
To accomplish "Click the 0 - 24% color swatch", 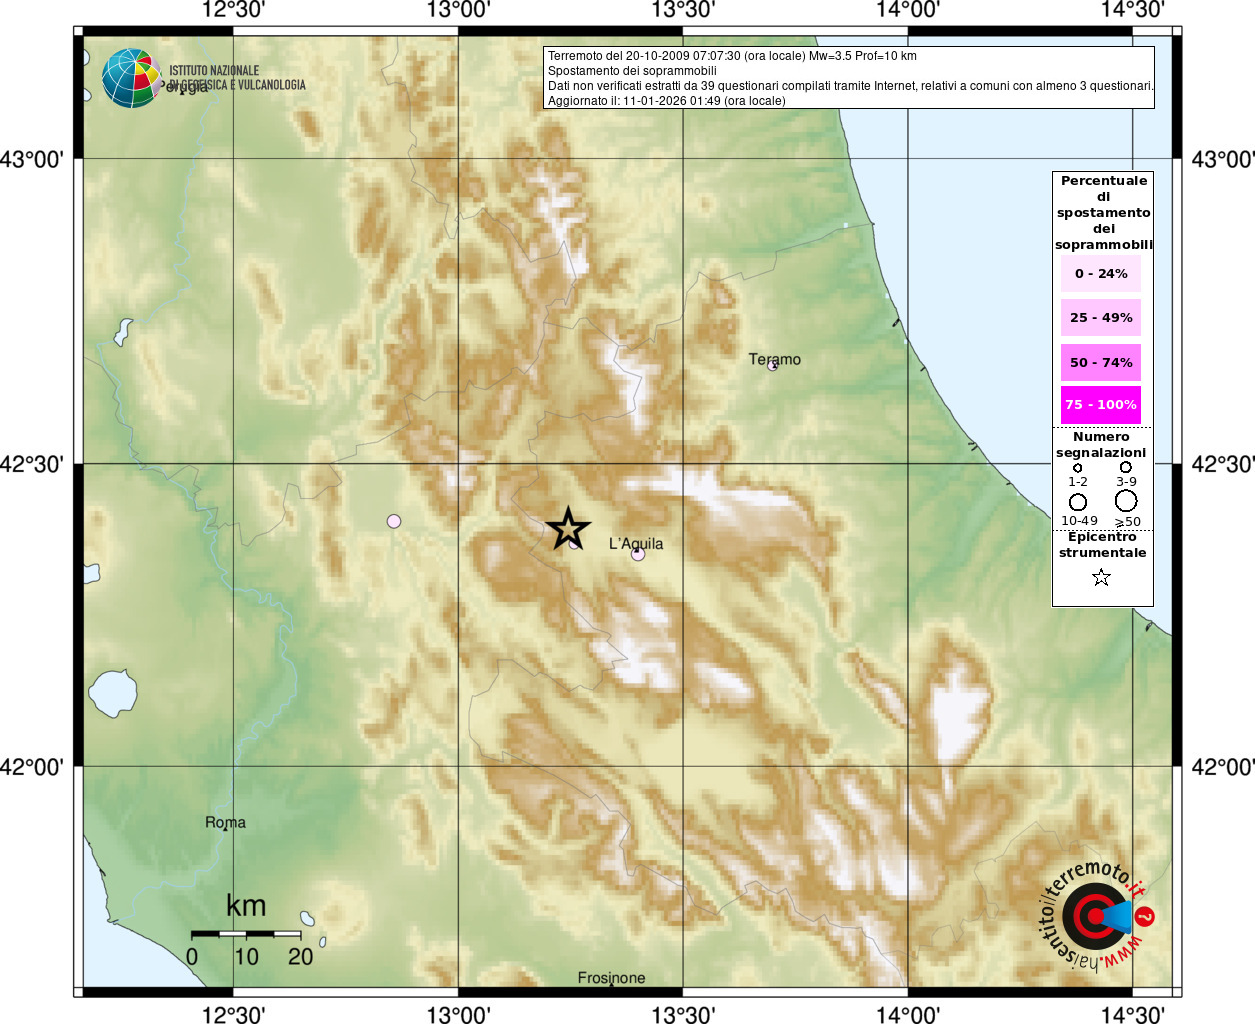I will pos(1101,273).
